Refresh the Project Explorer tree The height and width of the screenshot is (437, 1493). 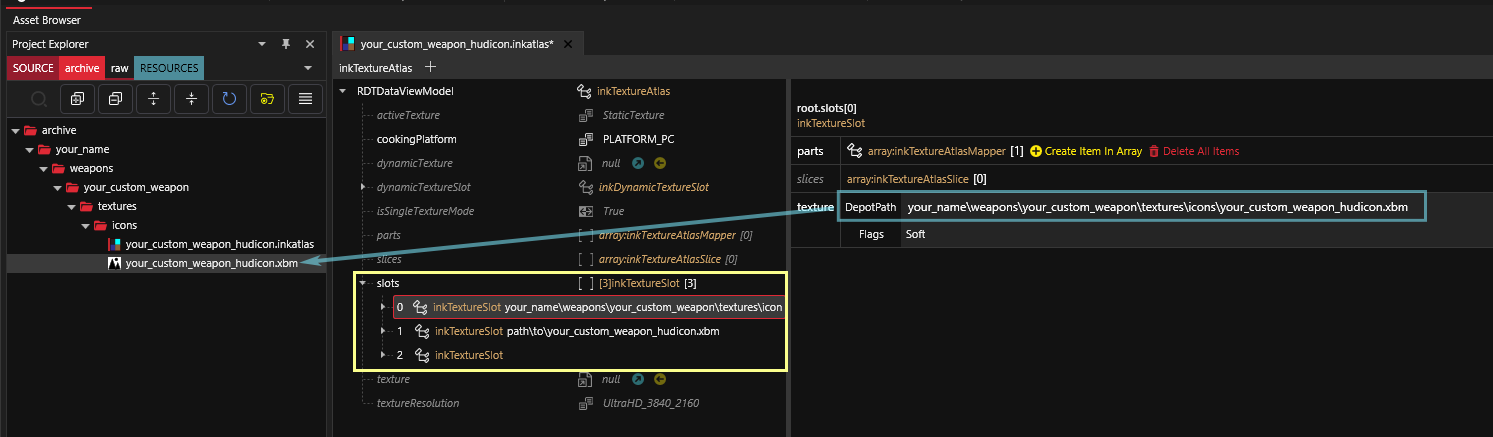[x=229, y=99]
